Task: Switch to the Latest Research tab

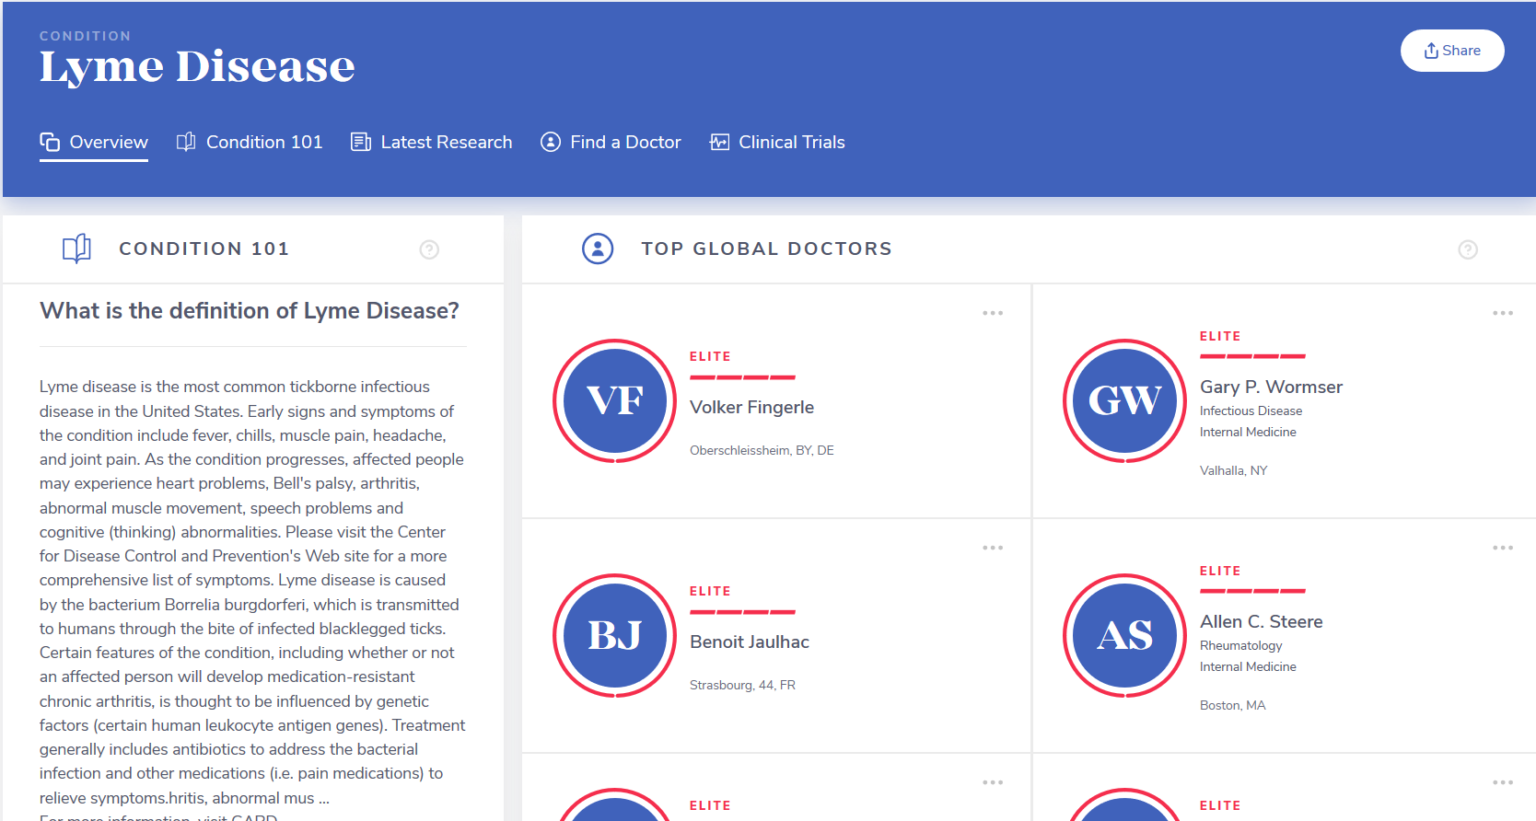Action: 431,142
